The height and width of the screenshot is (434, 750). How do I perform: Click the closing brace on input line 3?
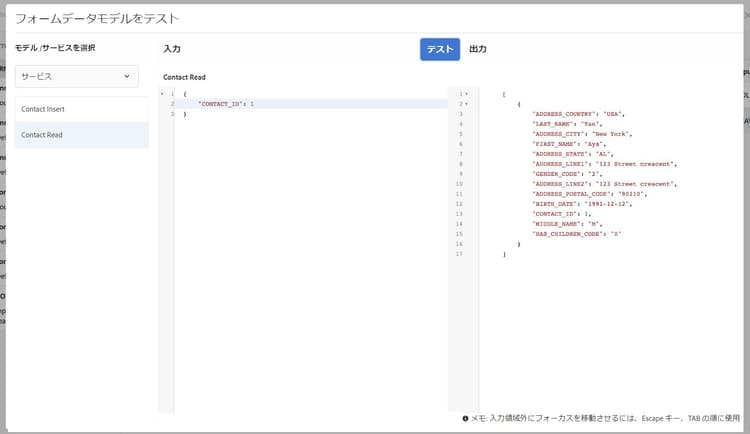pyautogui.click(x=185, y=114)
